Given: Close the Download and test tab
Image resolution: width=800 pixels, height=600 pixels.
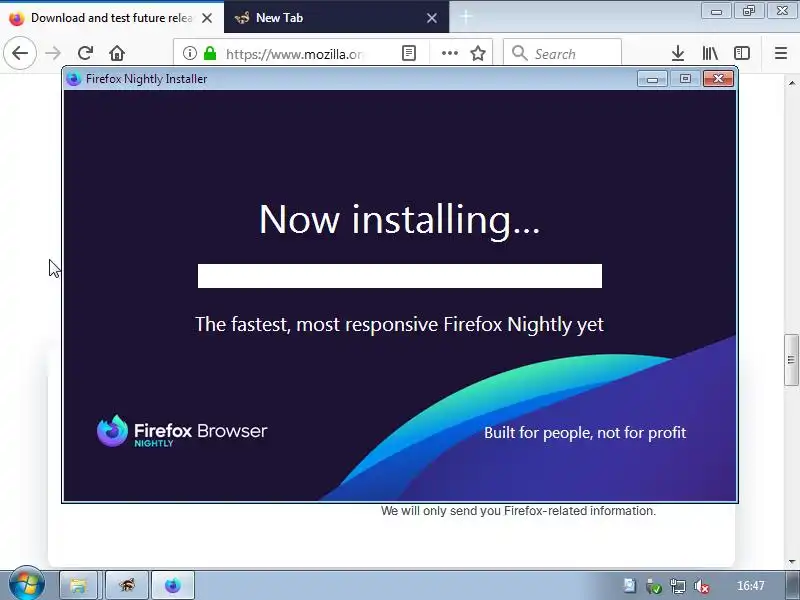Looking at the screenshot, I should tap(207, 18).
